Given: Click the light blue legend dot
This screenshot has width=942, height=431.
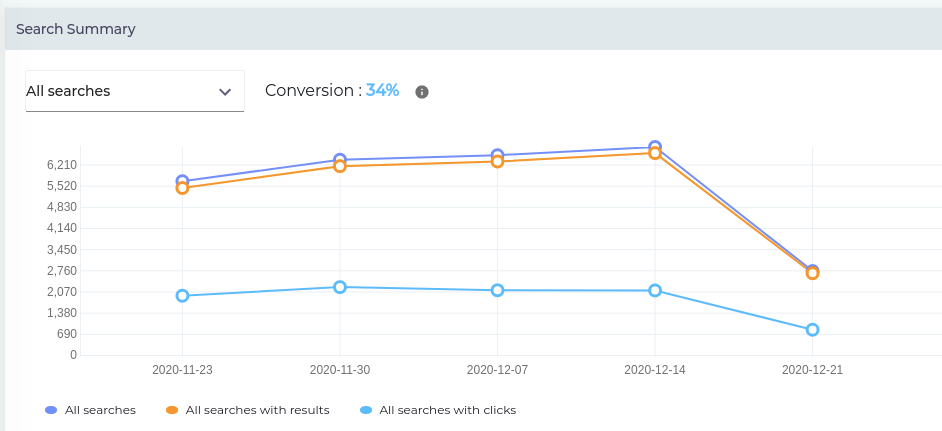Looking at the screenshot, I should [x=366, y=410].
